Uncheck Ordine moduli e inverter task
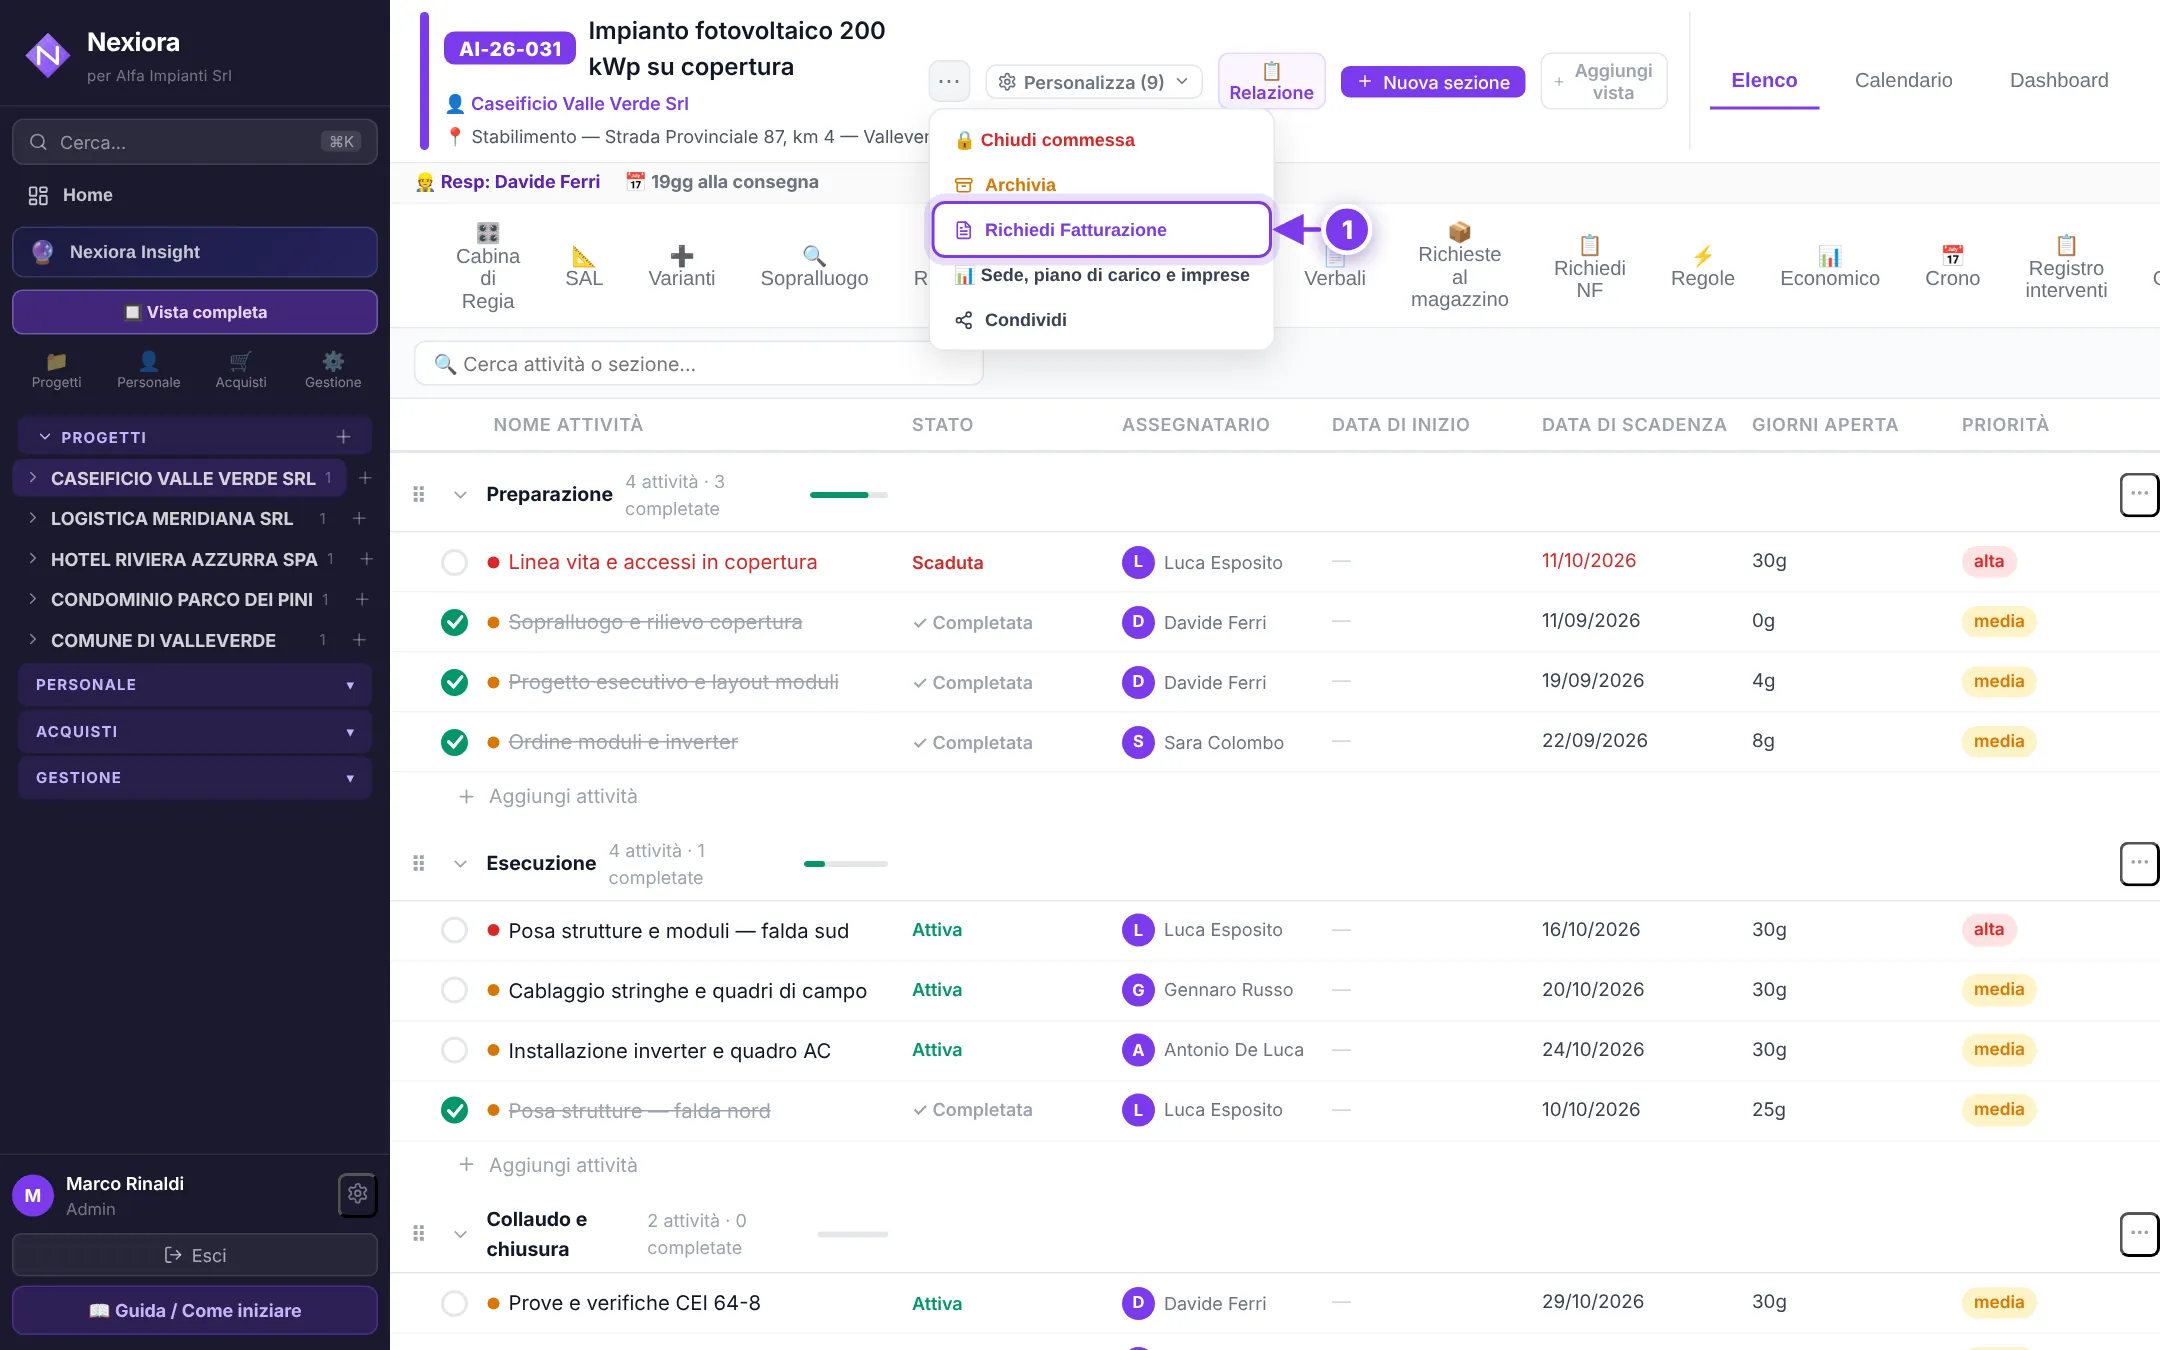This screenshot has height=1350, width=2160. [x=454, y=742]
